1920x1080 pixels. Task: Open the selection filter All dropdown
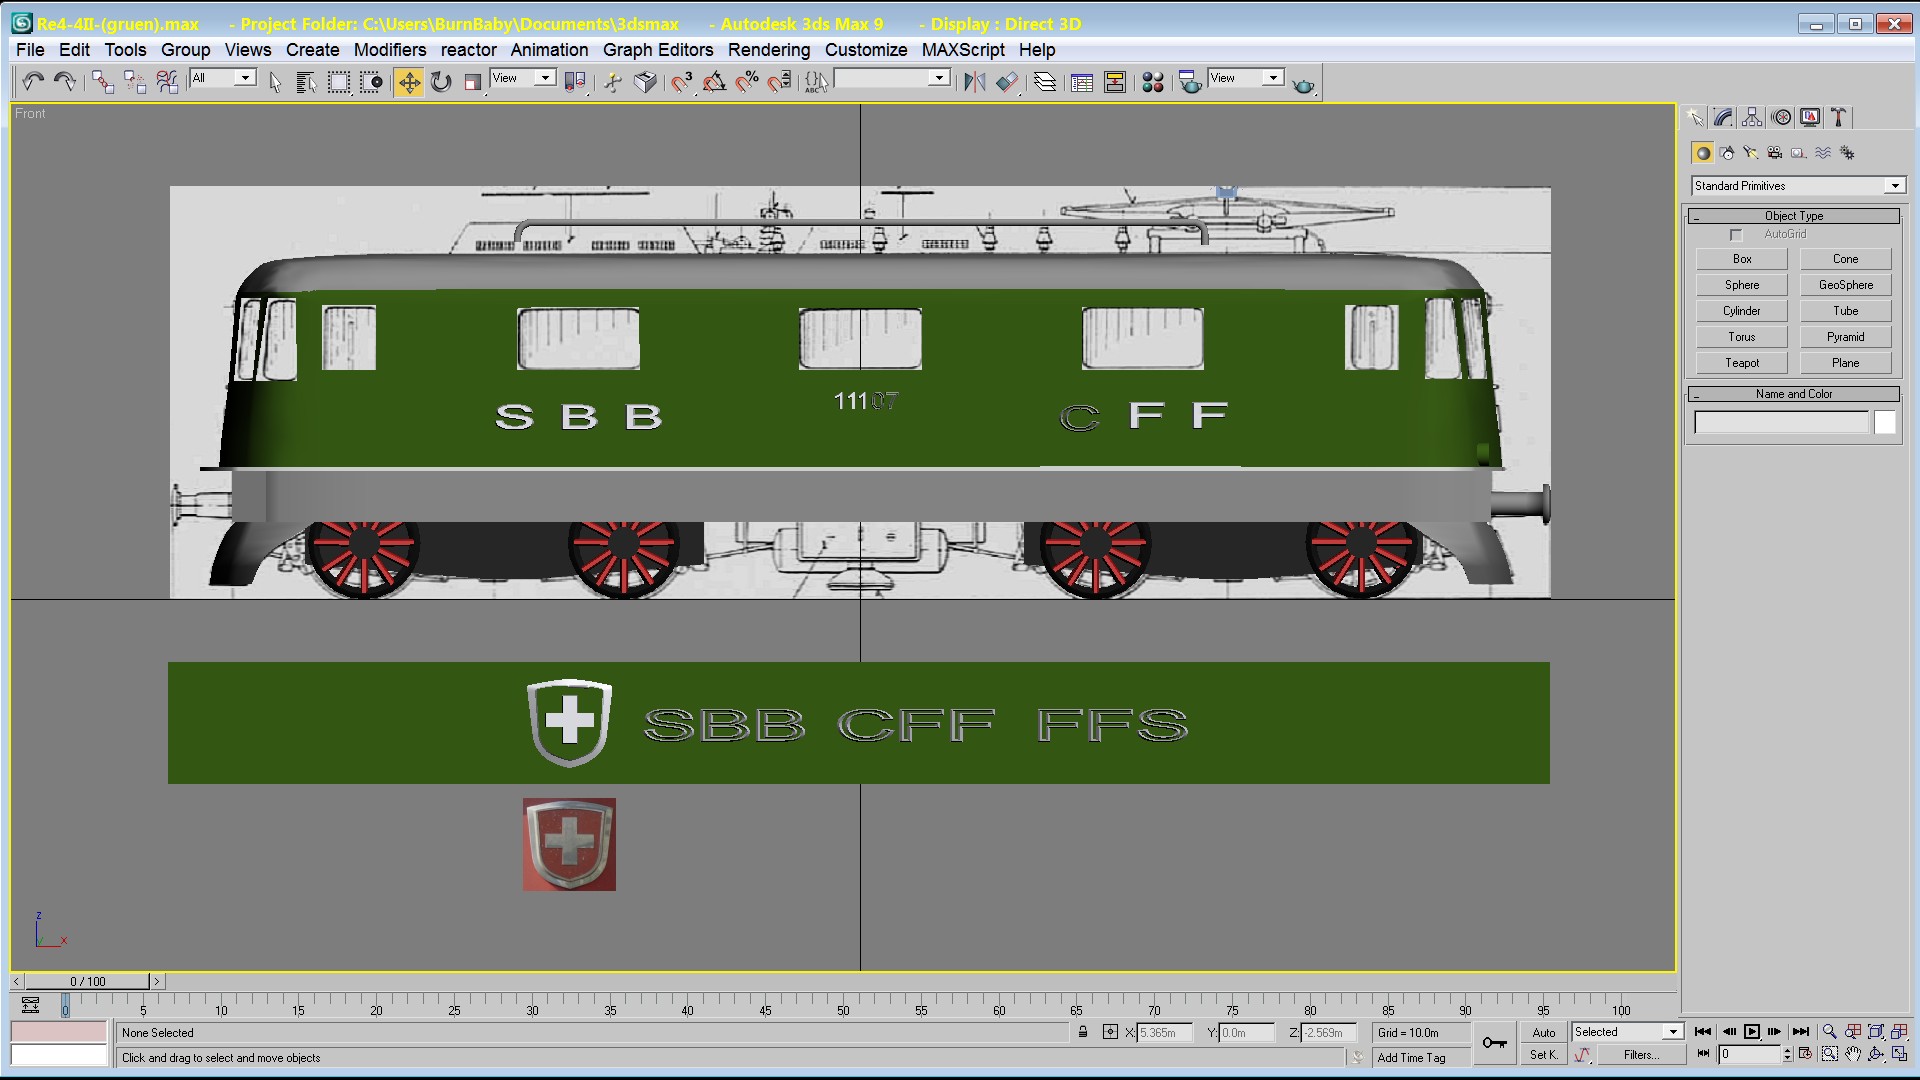click(x=245, y=78)
